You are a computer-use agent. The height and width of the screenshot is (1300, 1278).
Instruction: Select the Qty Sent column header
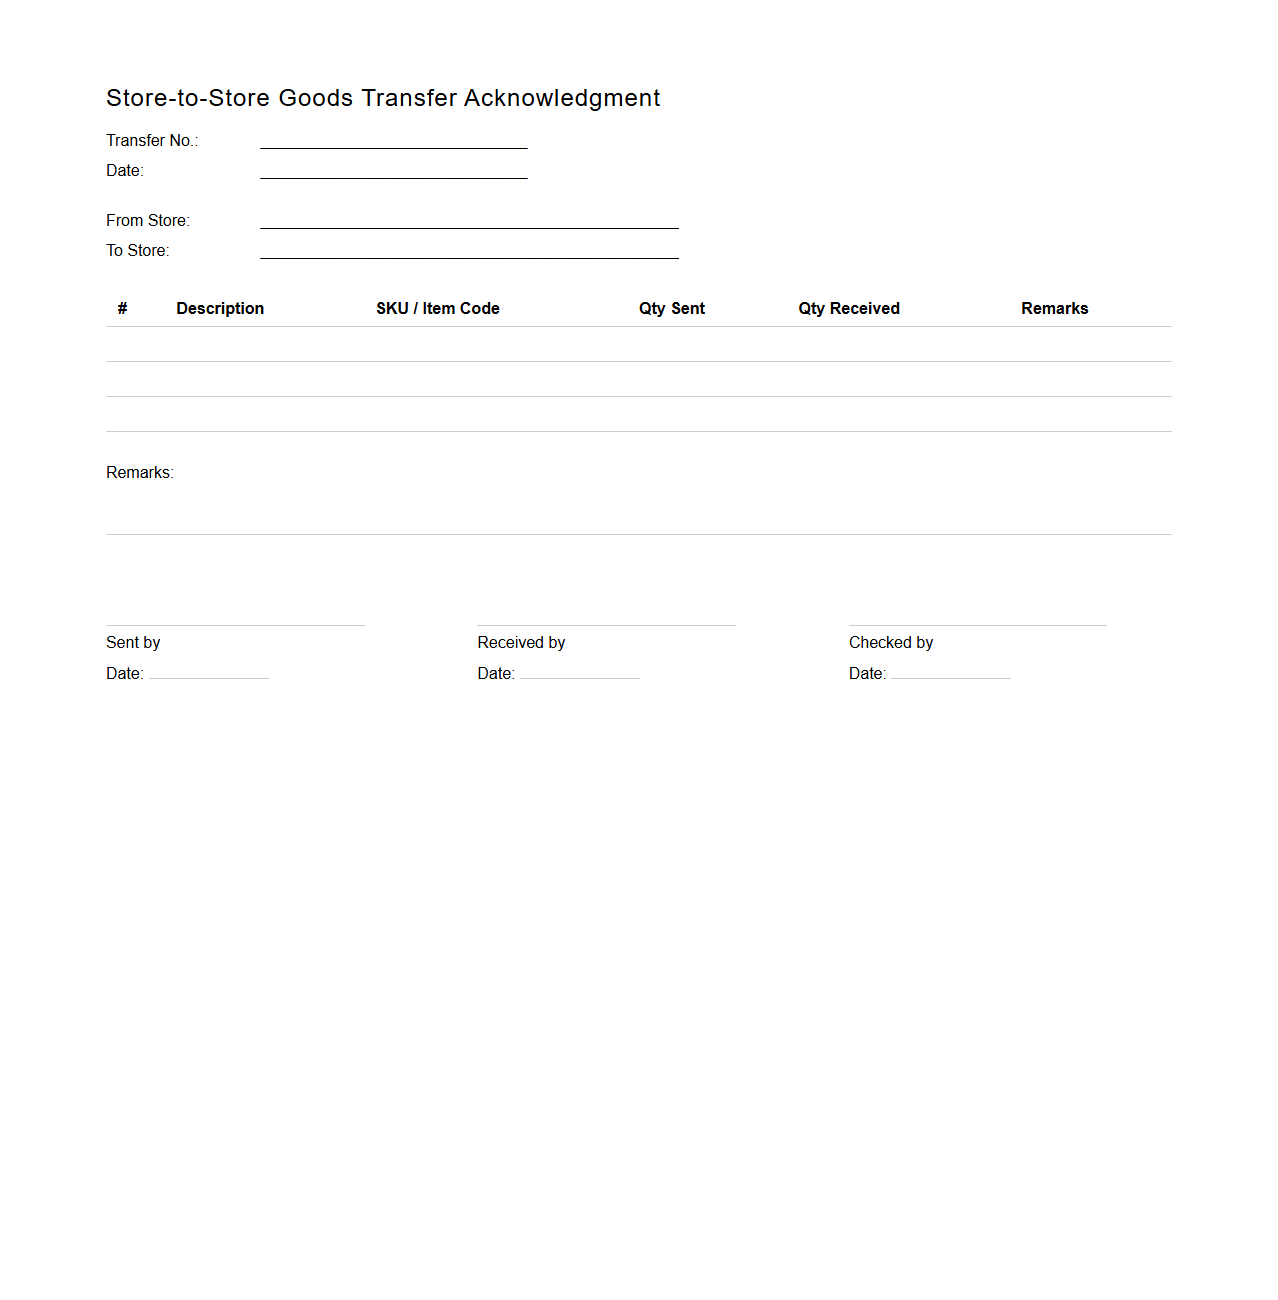point(671,308)
